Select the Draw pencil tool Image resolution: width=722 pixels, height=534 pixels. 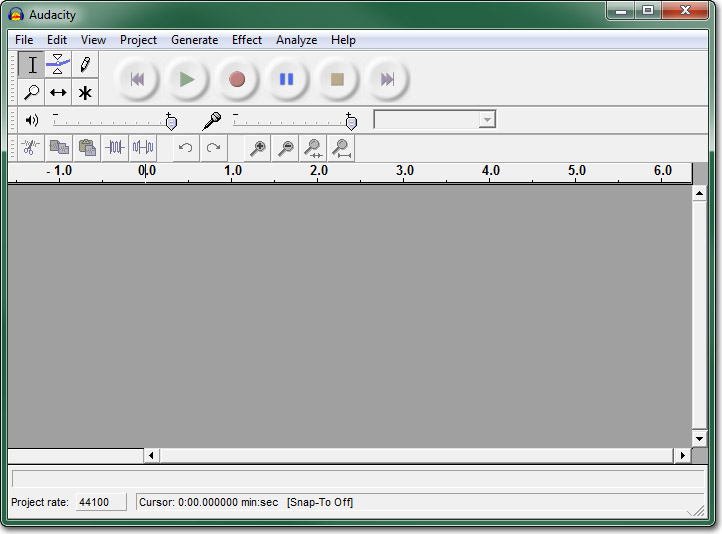[x=85, y=65]
